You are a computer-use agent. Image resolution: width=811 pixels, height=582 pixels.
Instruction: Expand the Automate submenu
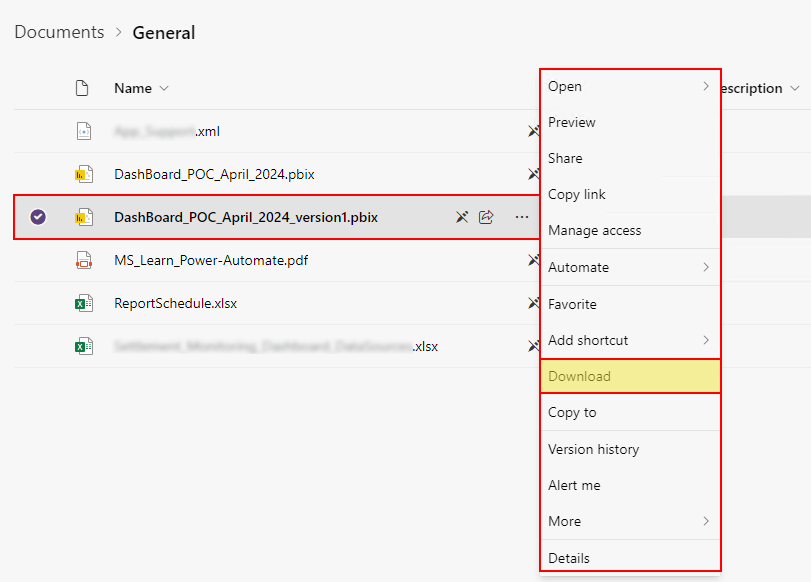tap(706, 267)
